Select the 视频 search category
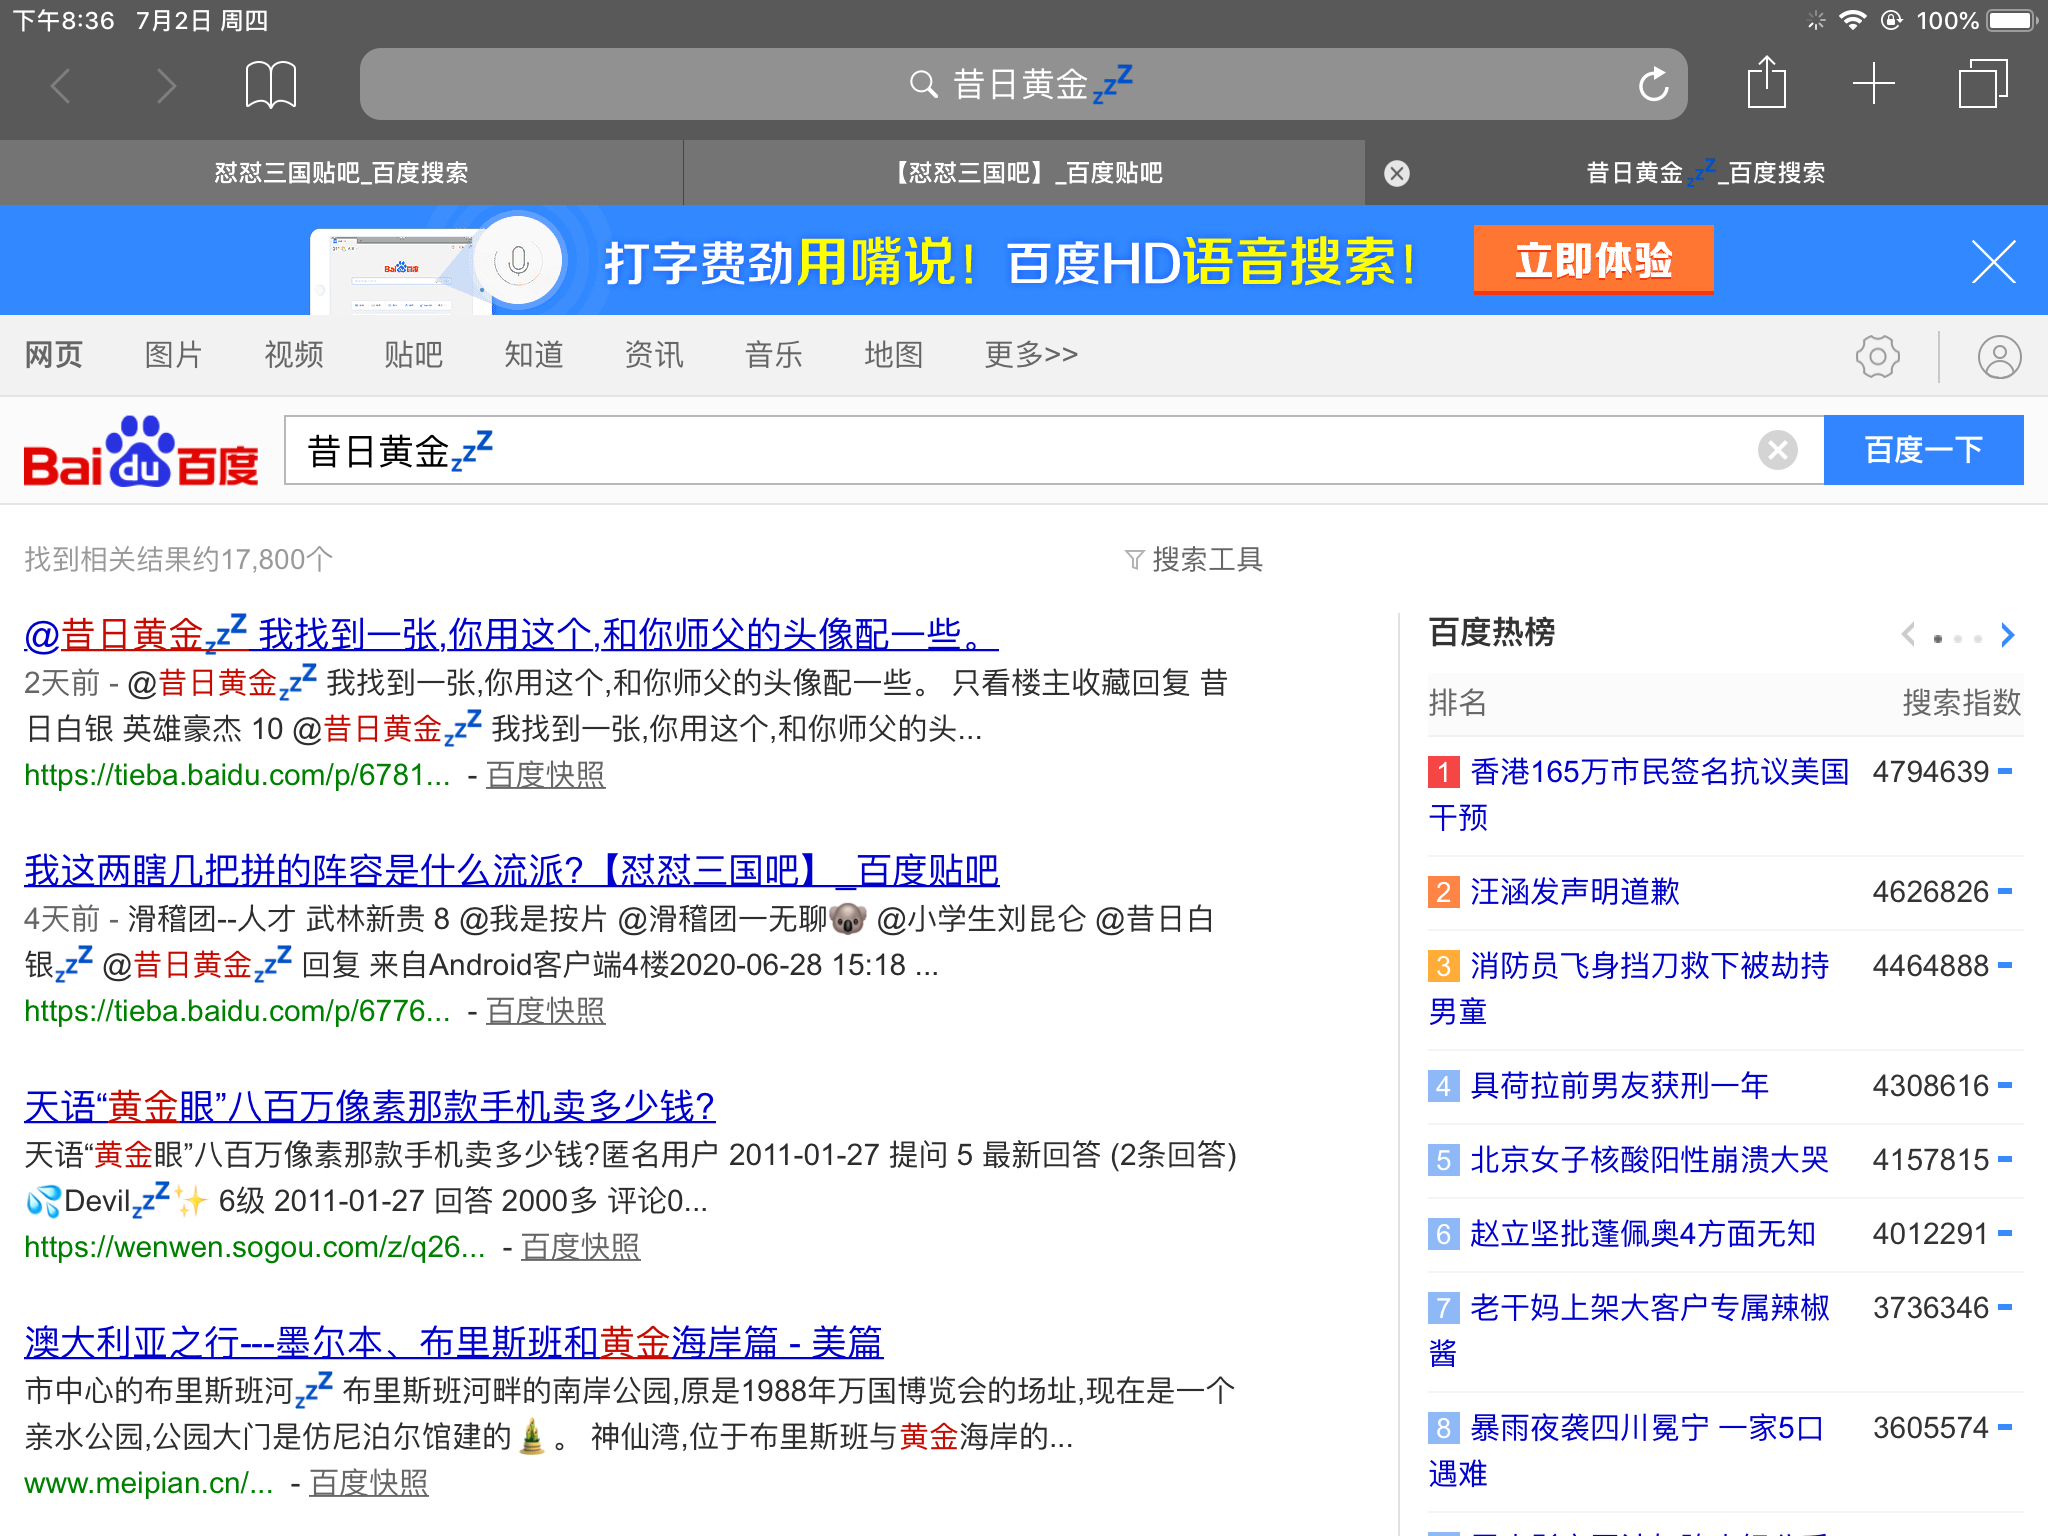Image resolution: width=2048 pixels, height=1536 pixels. [x=294, y=354]
